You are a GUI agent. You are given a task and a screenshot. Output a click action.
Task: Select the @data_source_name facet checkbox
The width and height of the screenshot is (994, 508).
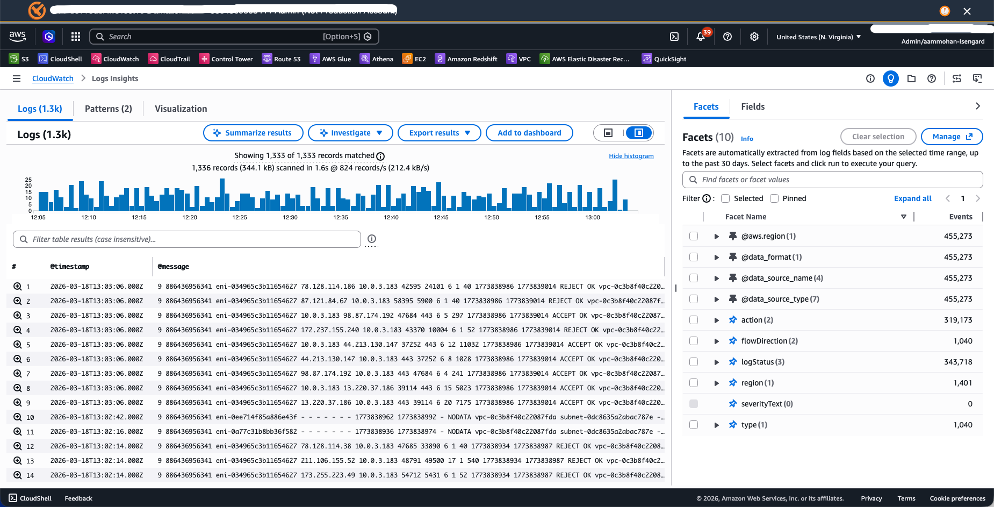694,278
